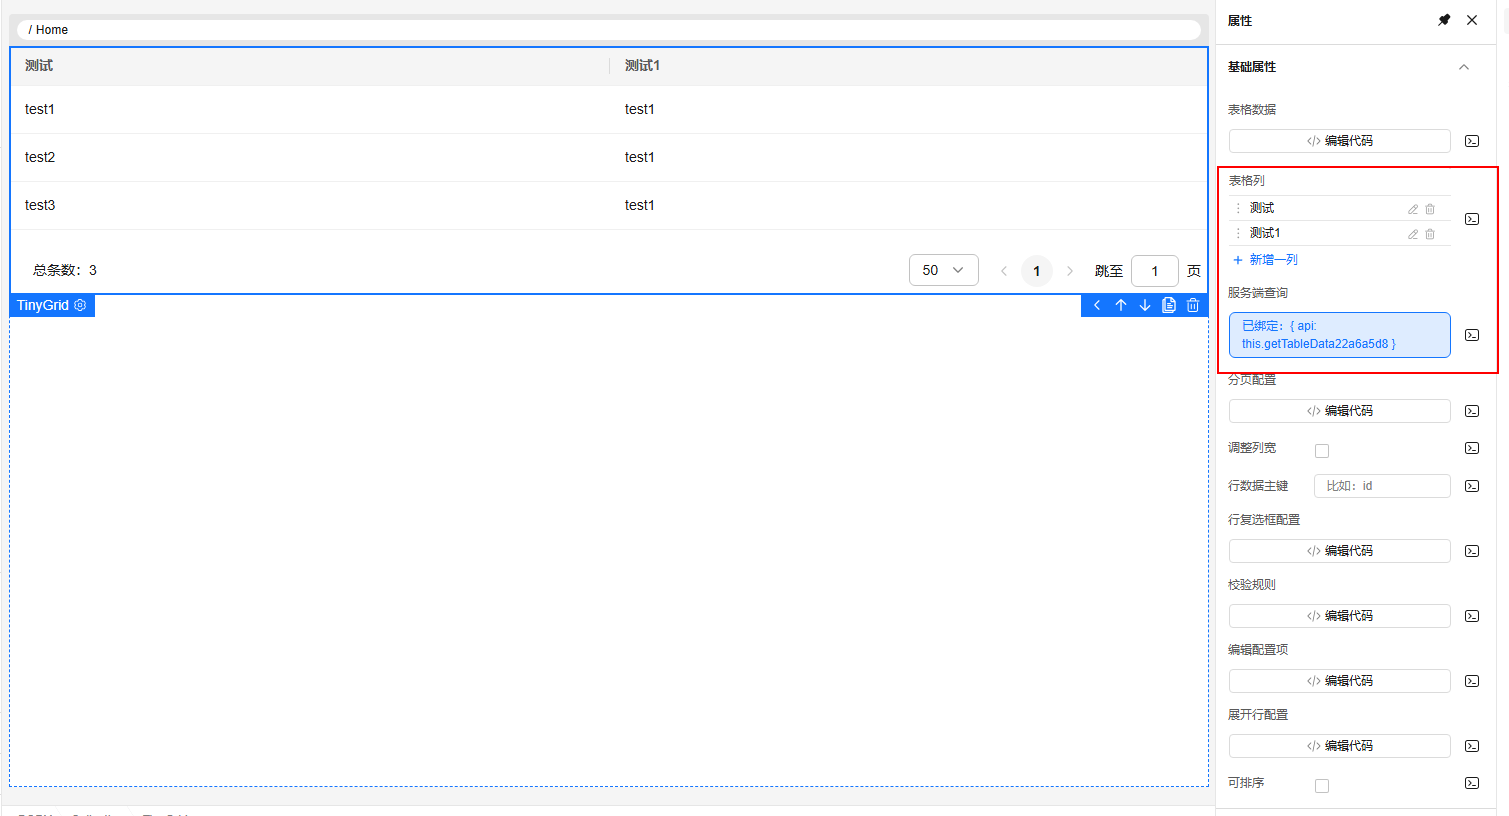Screen dimensions: 1509x816
Task: Open variable binding for 表格数据
Action: click(1472, 141)
